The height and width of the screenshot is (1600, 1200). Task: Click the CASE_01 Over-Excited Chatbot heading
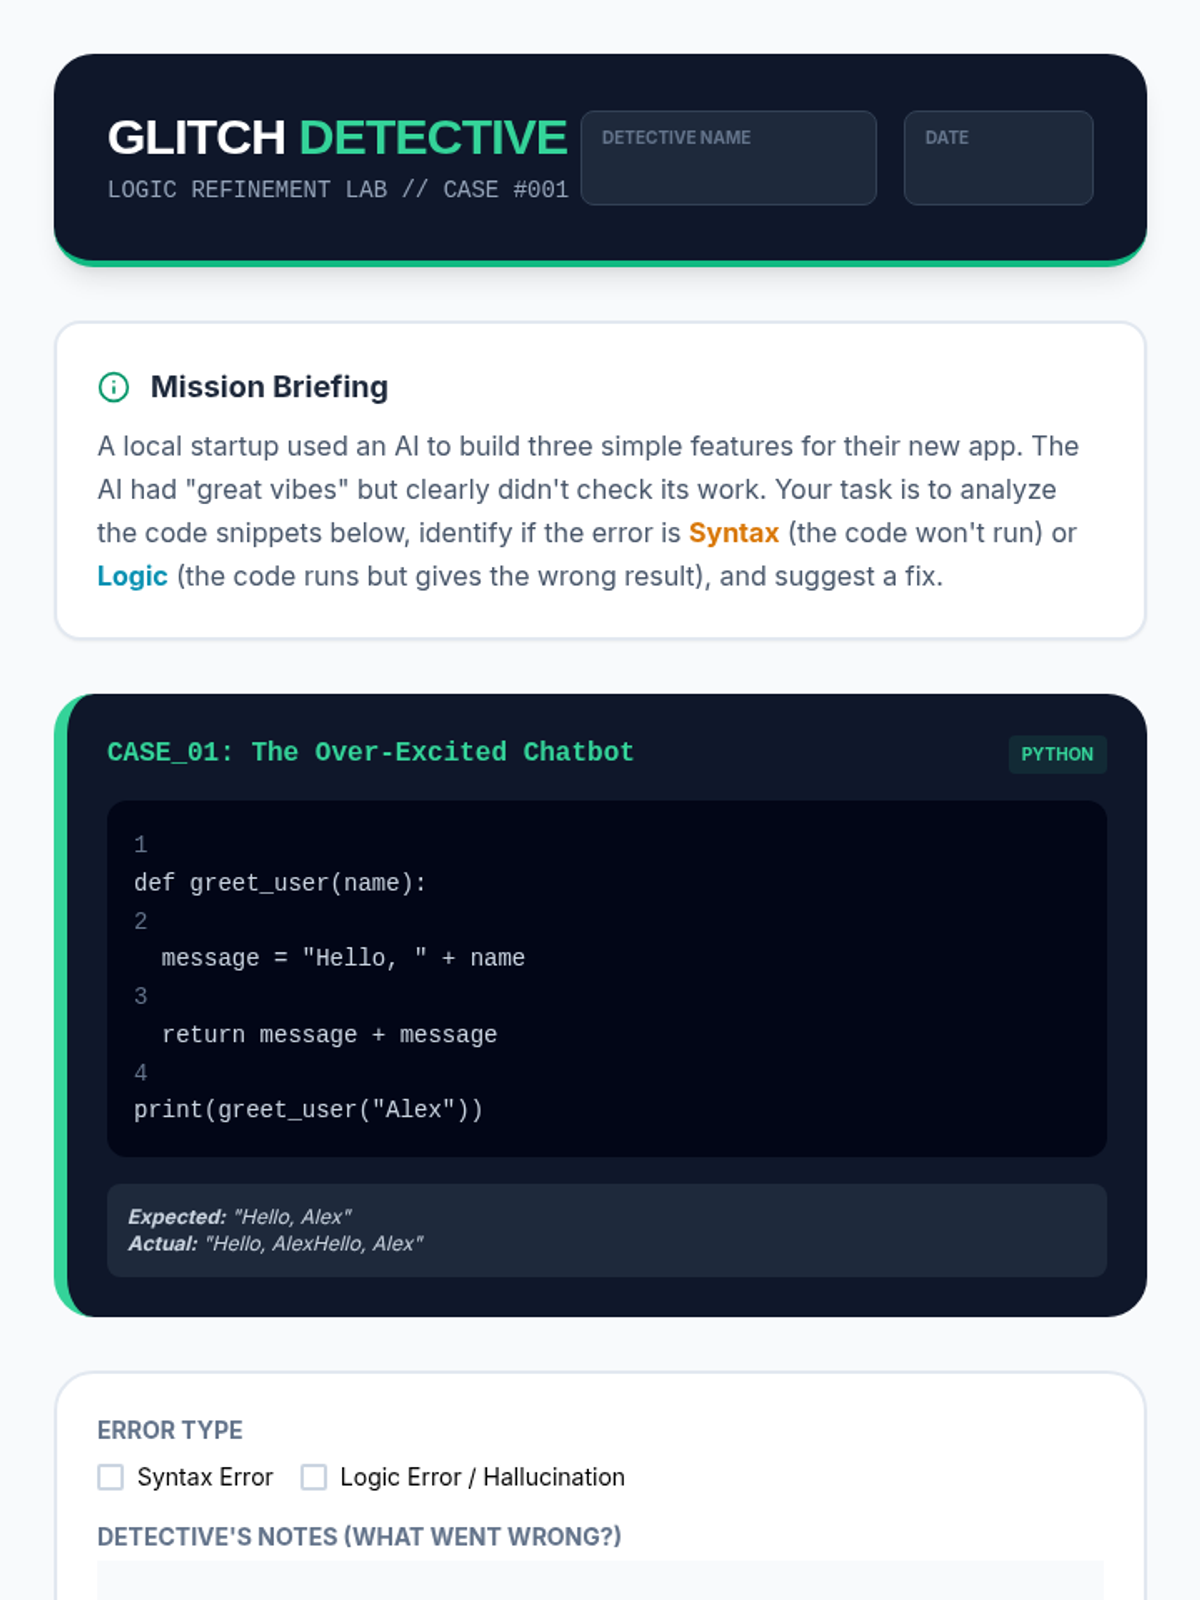point(370,752)
